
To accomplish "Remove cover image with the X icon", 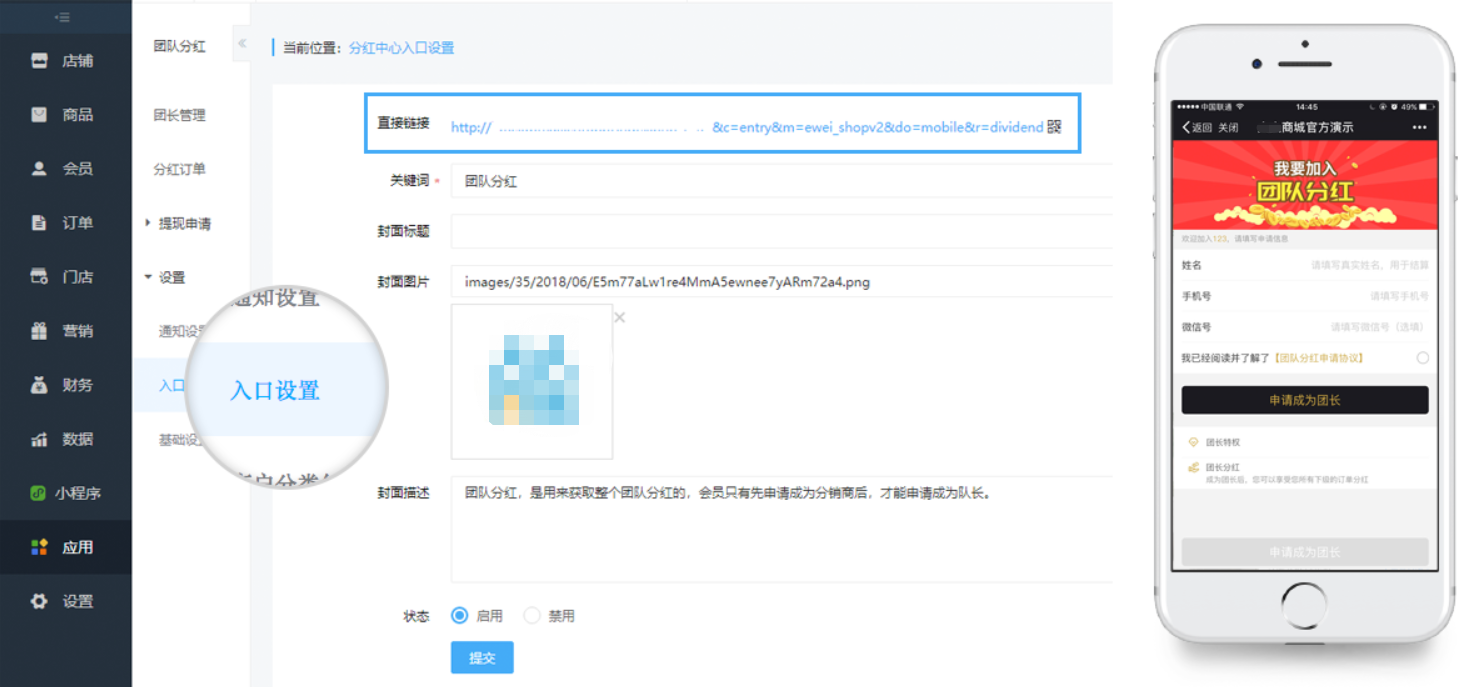I will coord(620,317).
